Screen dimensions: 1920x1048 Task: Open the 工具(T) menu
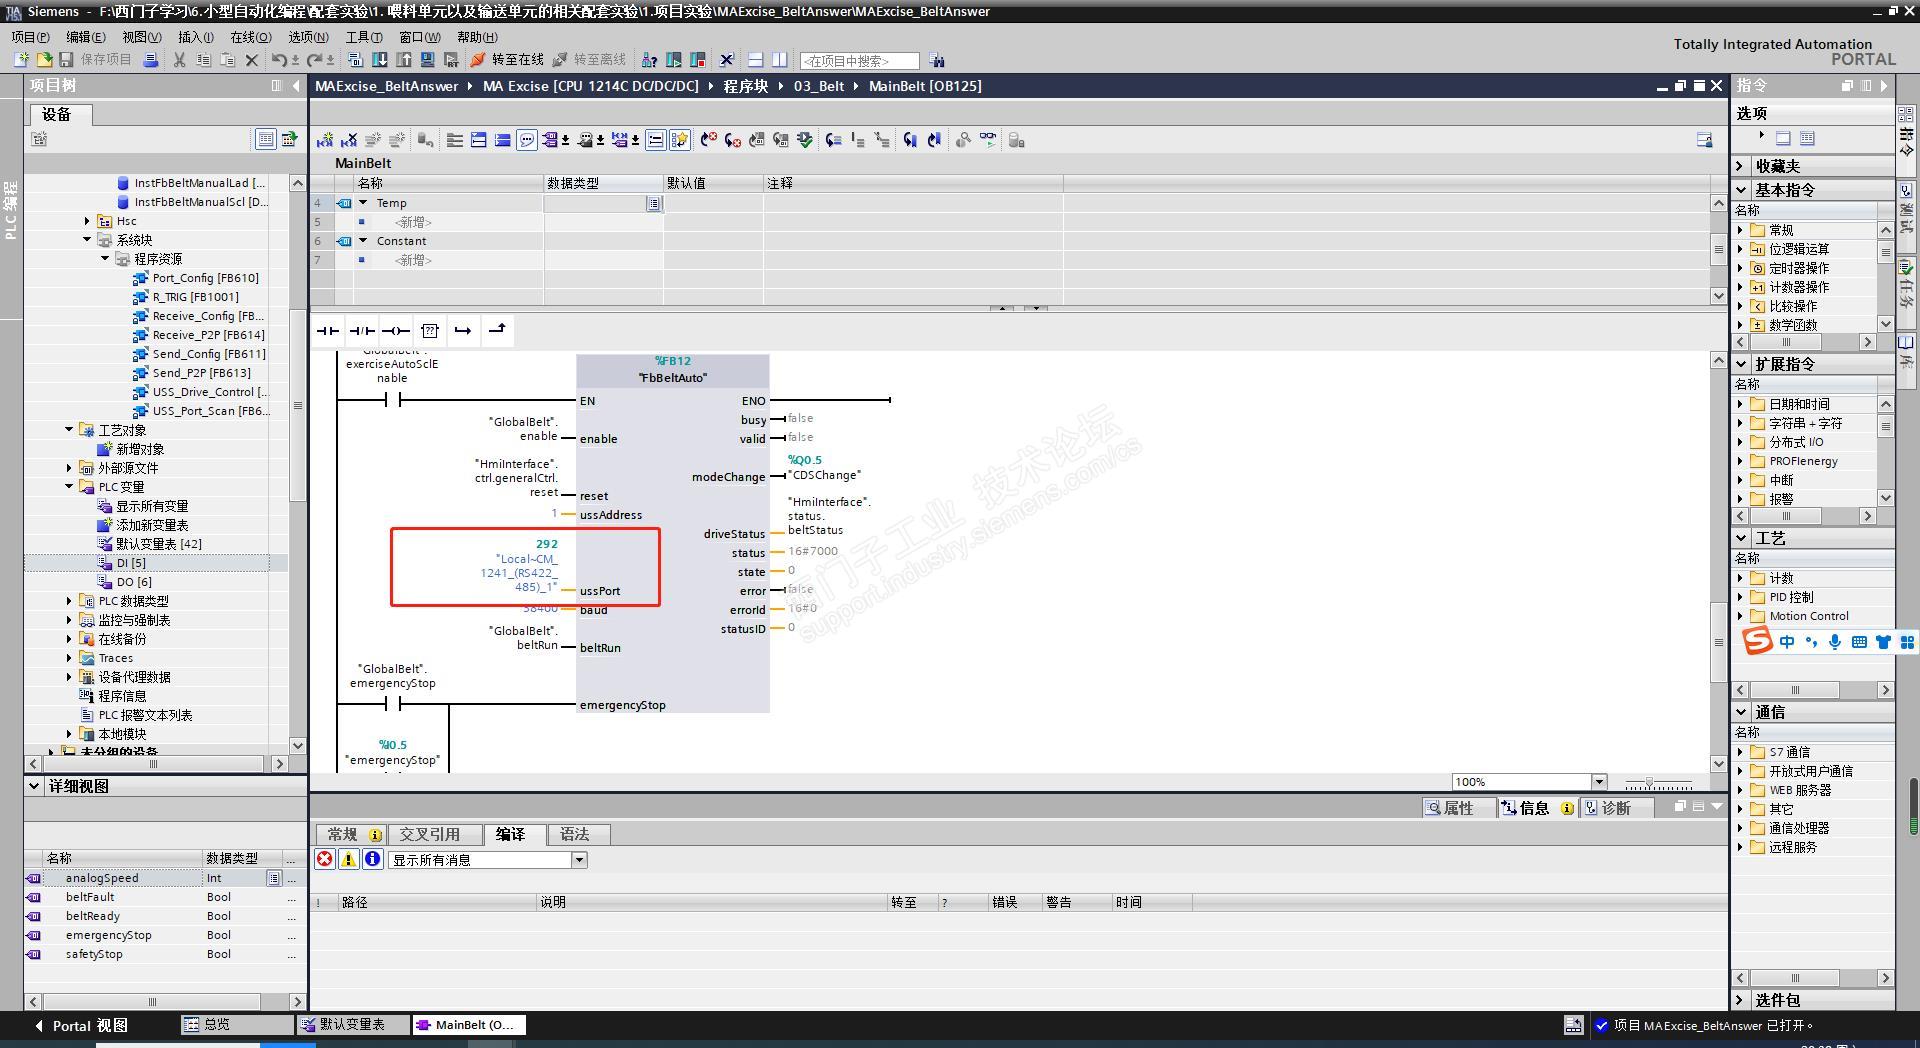(x=364, y=37)
